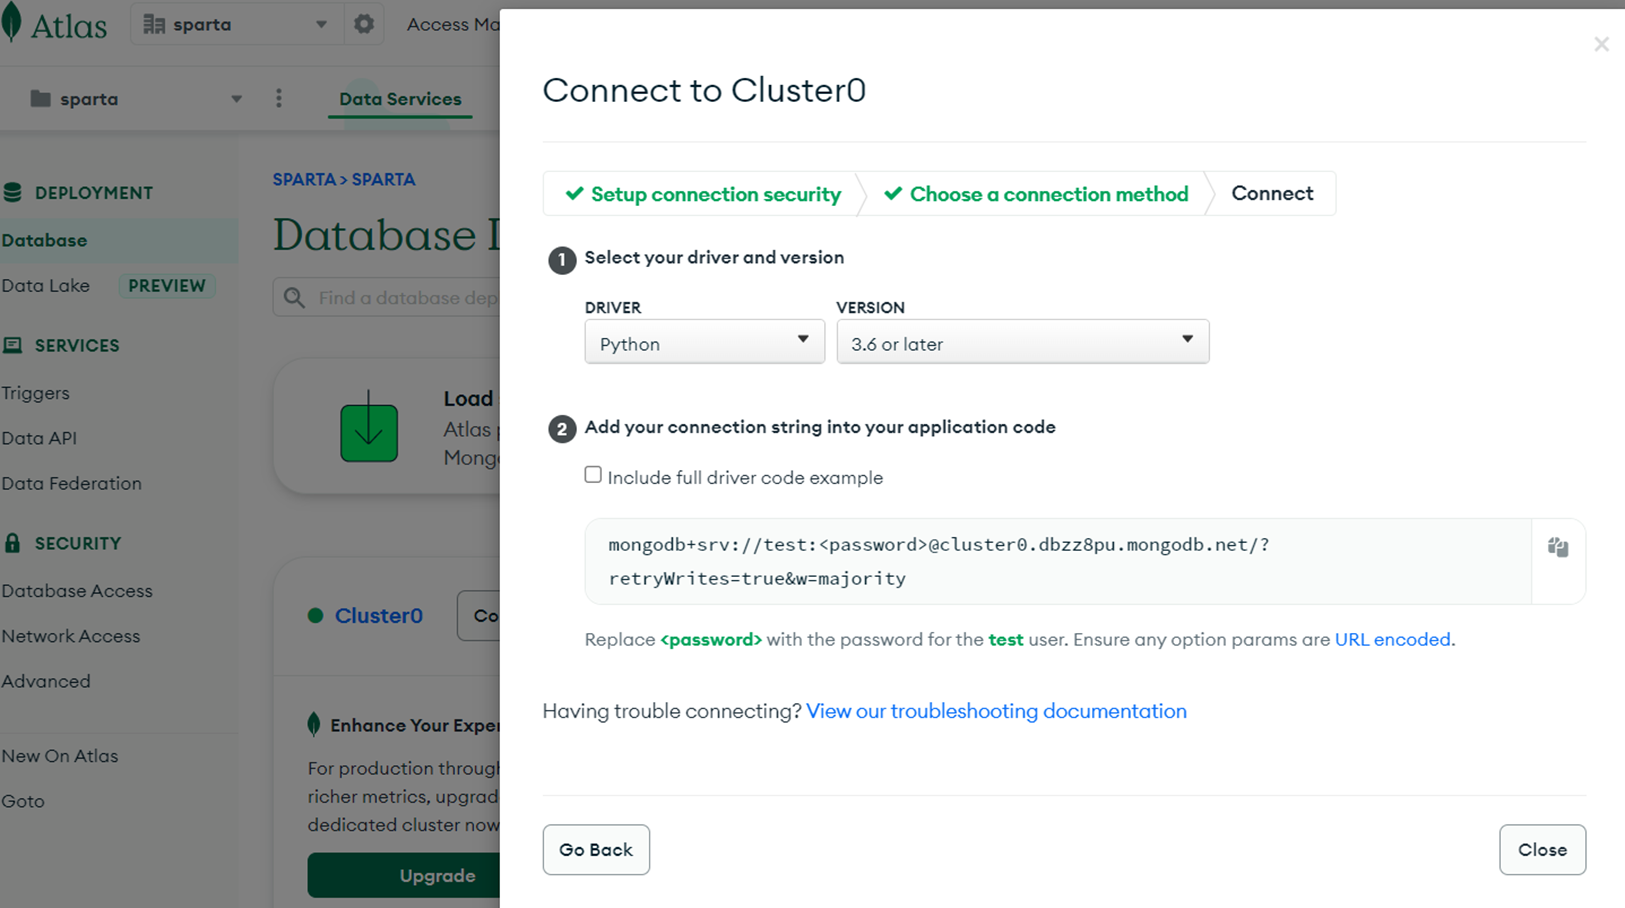Click the Select your driver and version heading

(714, 257)
